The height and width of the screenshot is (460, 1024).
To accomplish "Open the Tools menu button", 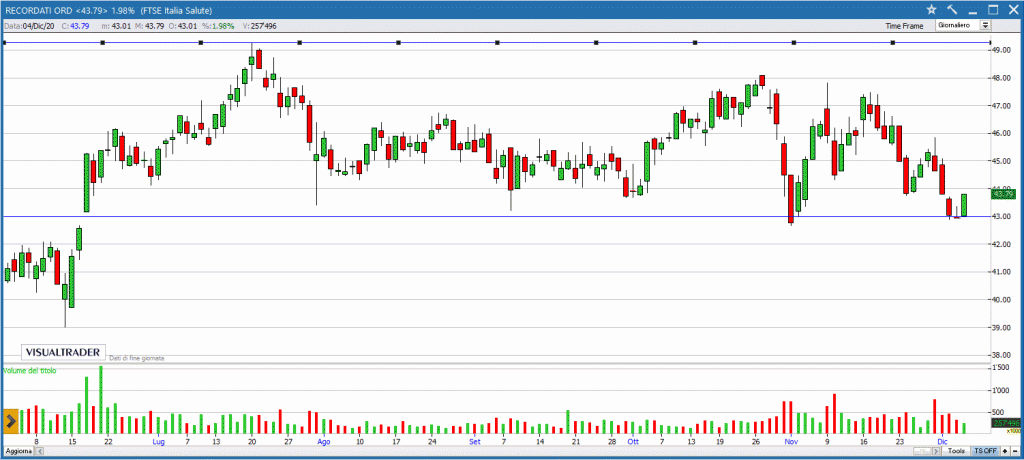I will [956, 451].
